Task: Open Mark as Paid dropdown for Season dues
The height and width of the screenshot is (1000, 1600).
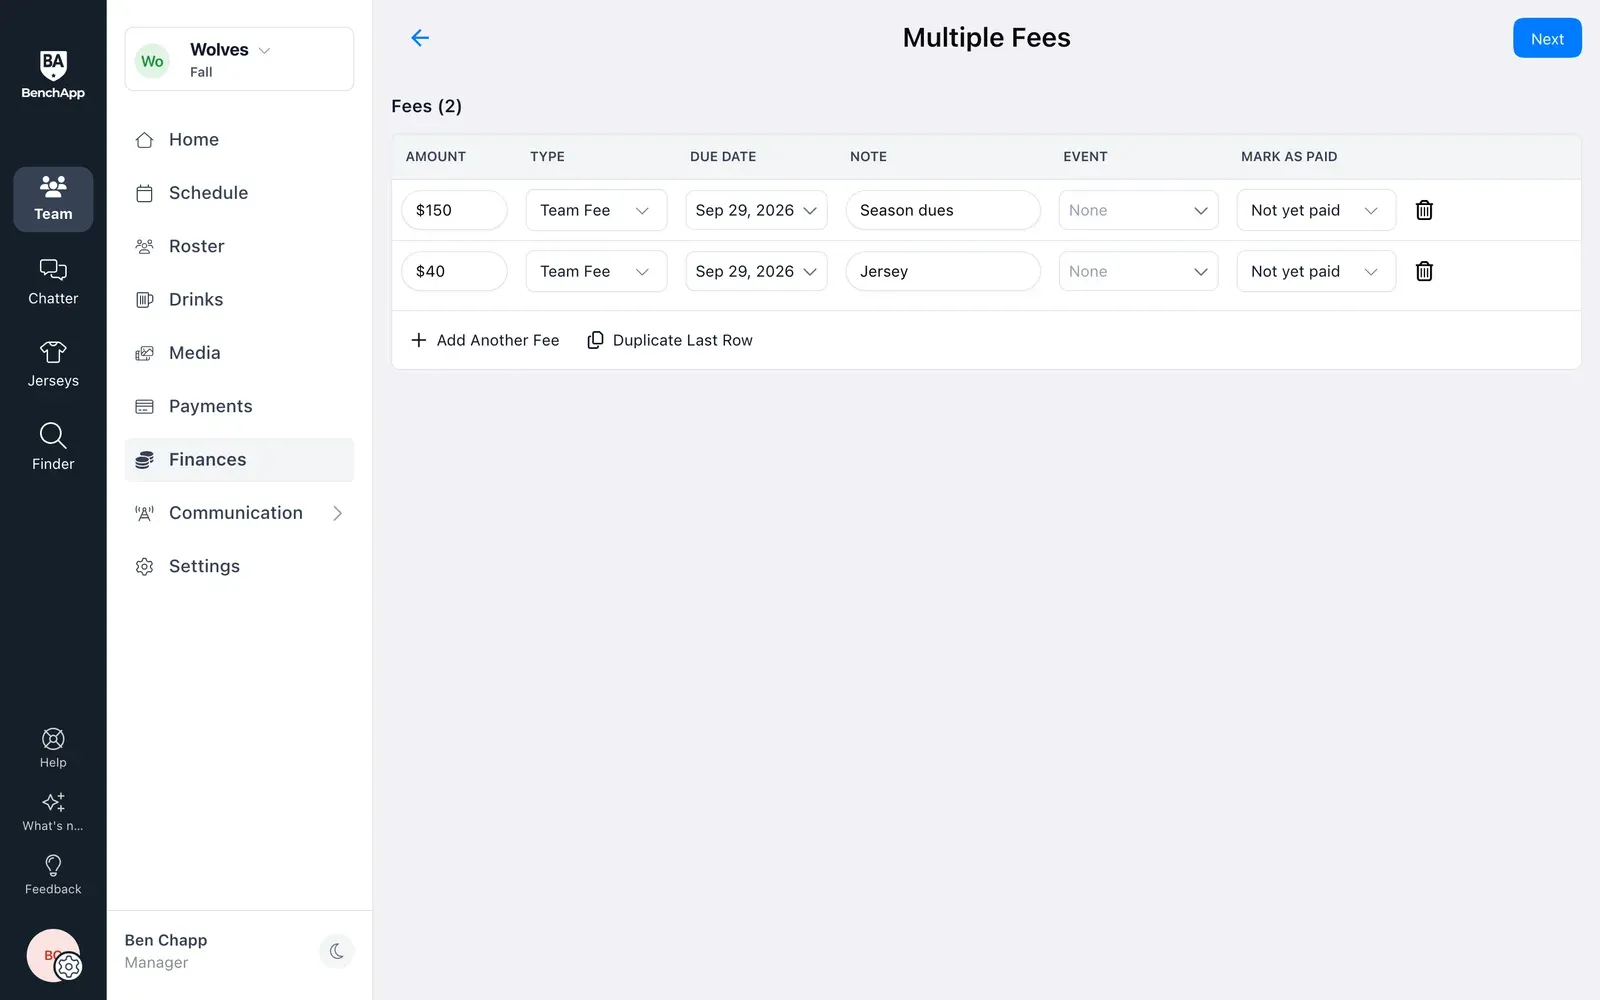Action: click(x=1316, y=210)
